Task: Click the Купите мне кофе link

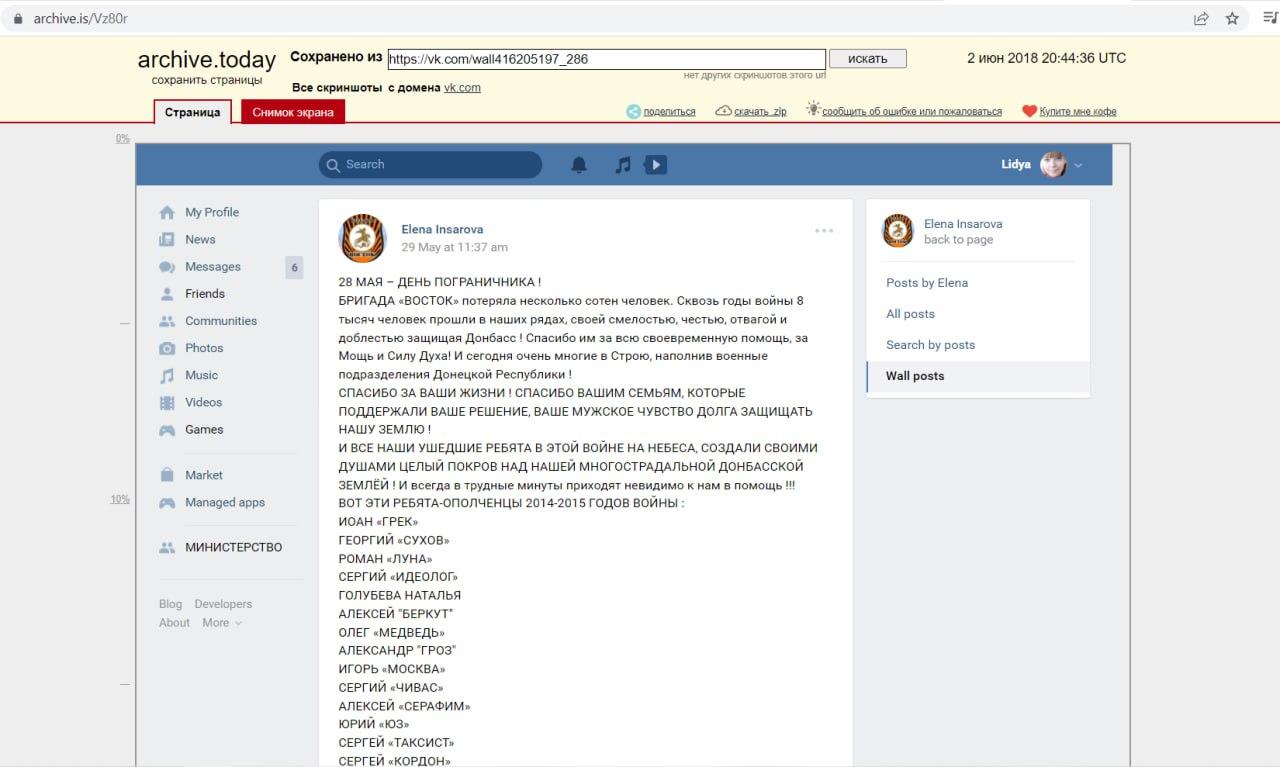Action: pos(1078,112)
